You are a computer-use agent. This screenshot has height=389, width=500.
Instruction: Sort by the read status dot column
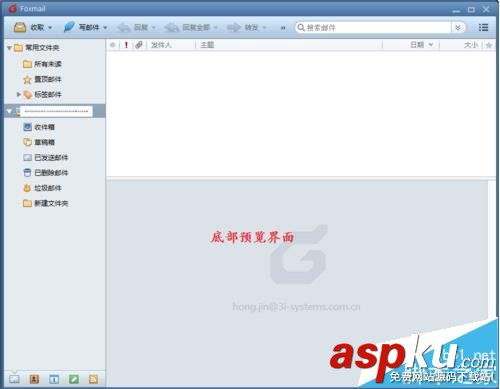coord(113,45)
